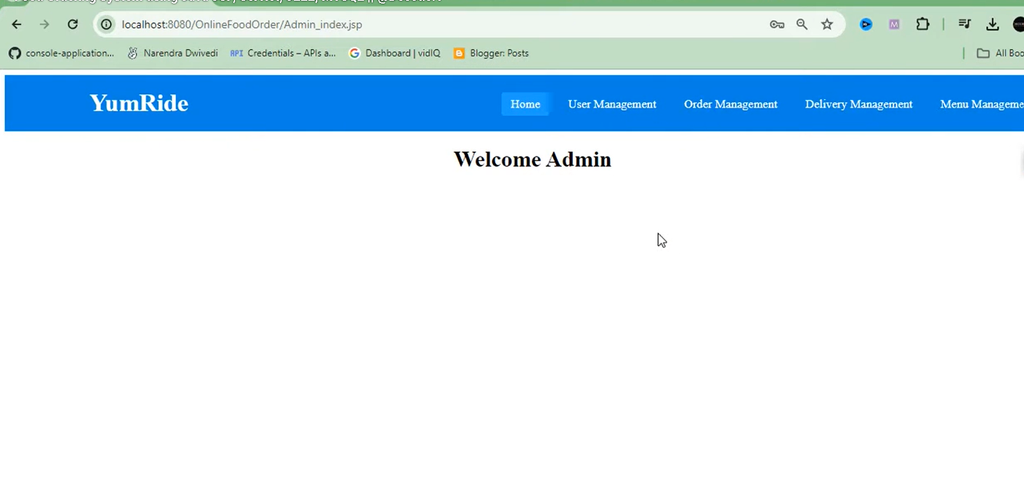Open the All Bookmarks folder
The image size is (1024, 496).
pyautogui.click(x=1000, y=54)
